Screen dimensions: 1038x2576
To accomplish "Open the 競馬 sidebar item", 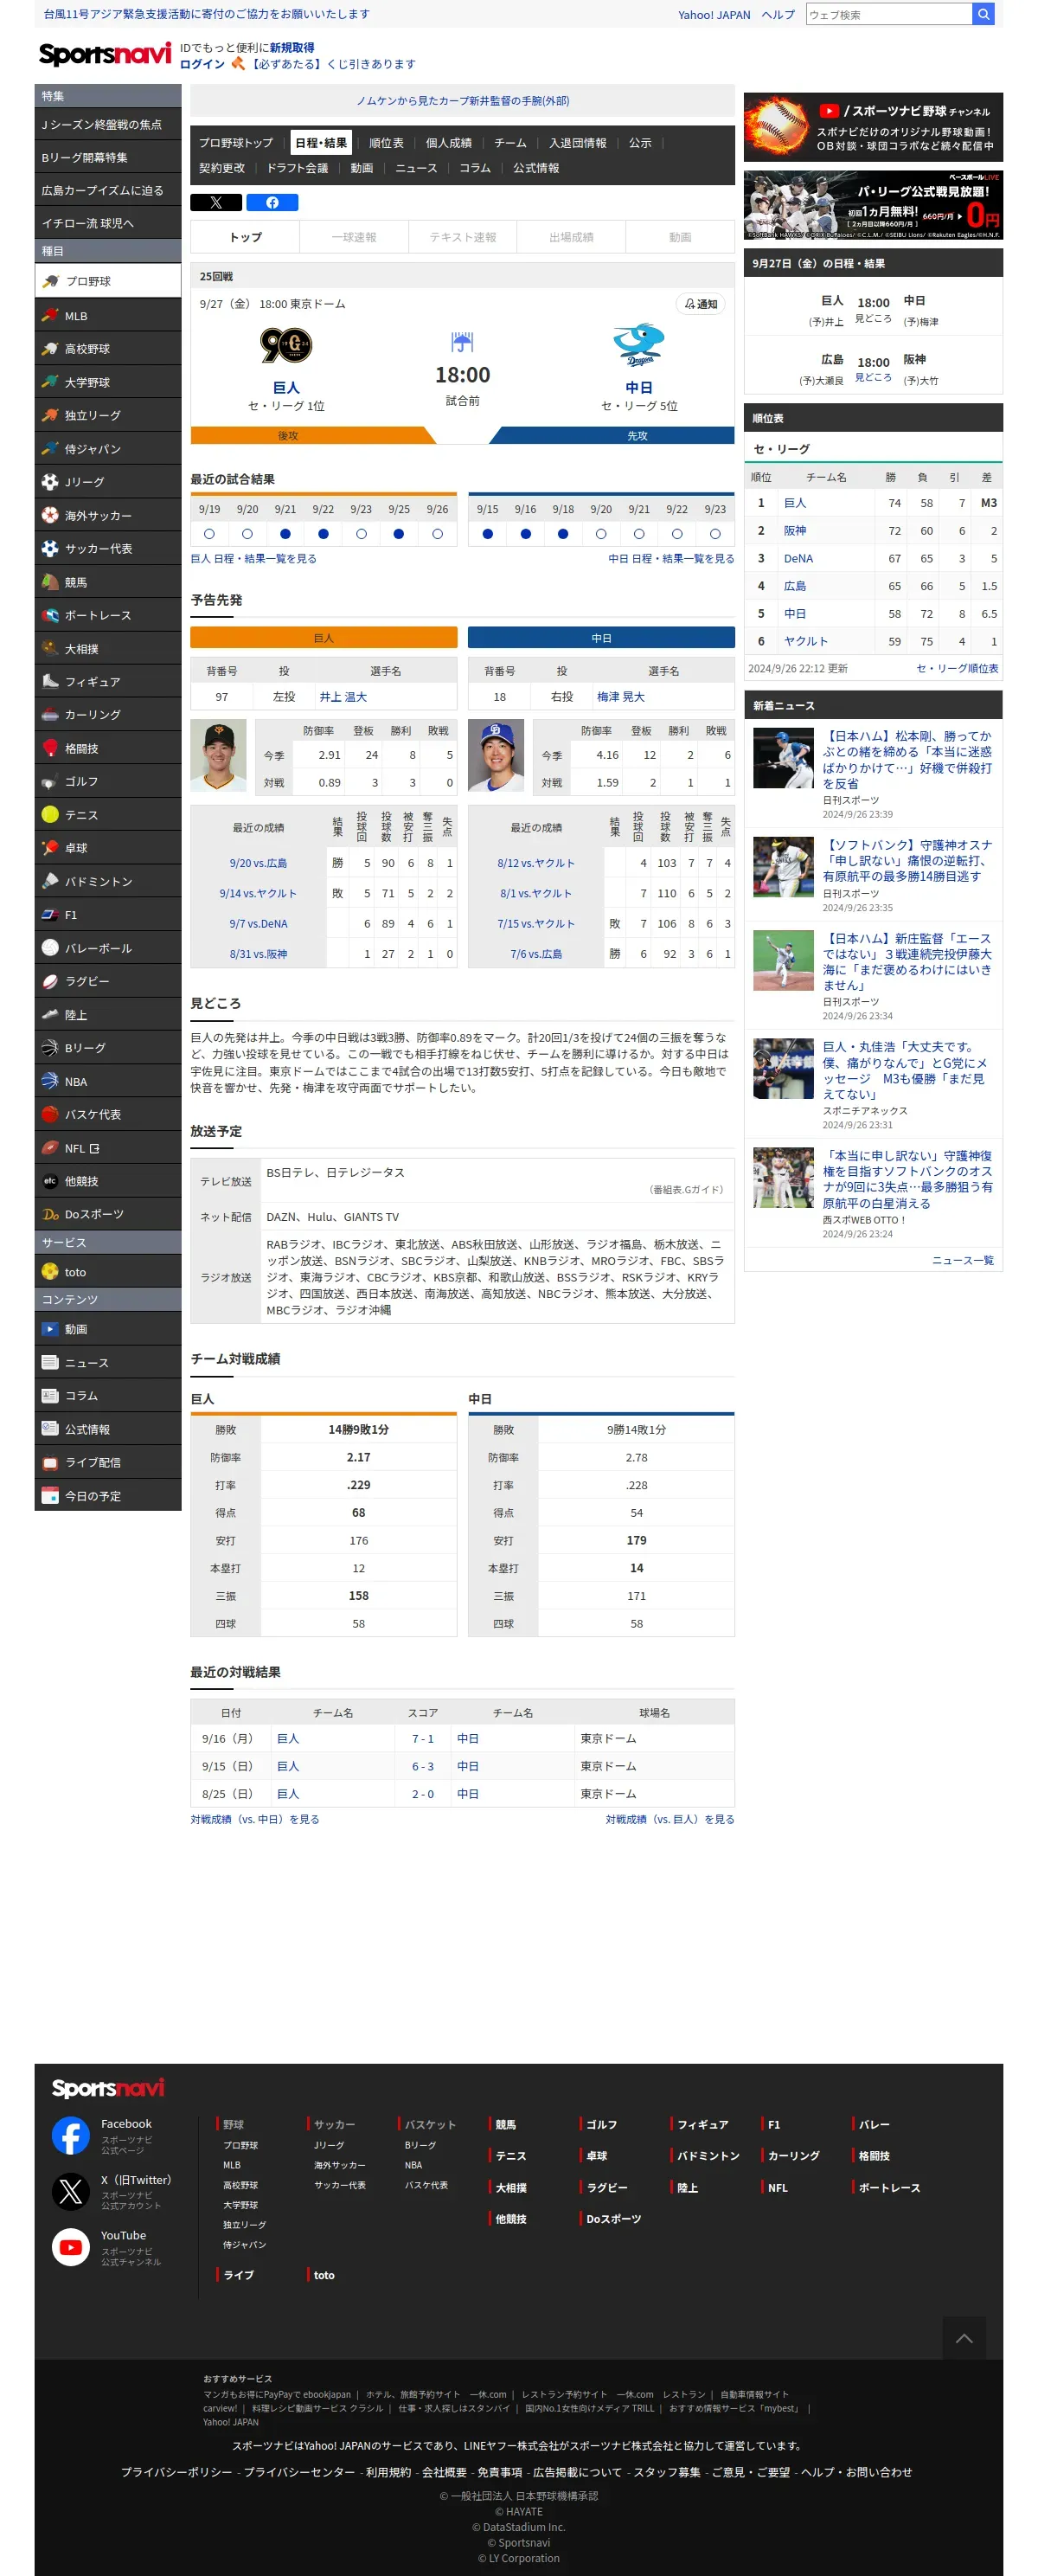I will (108, 582).
